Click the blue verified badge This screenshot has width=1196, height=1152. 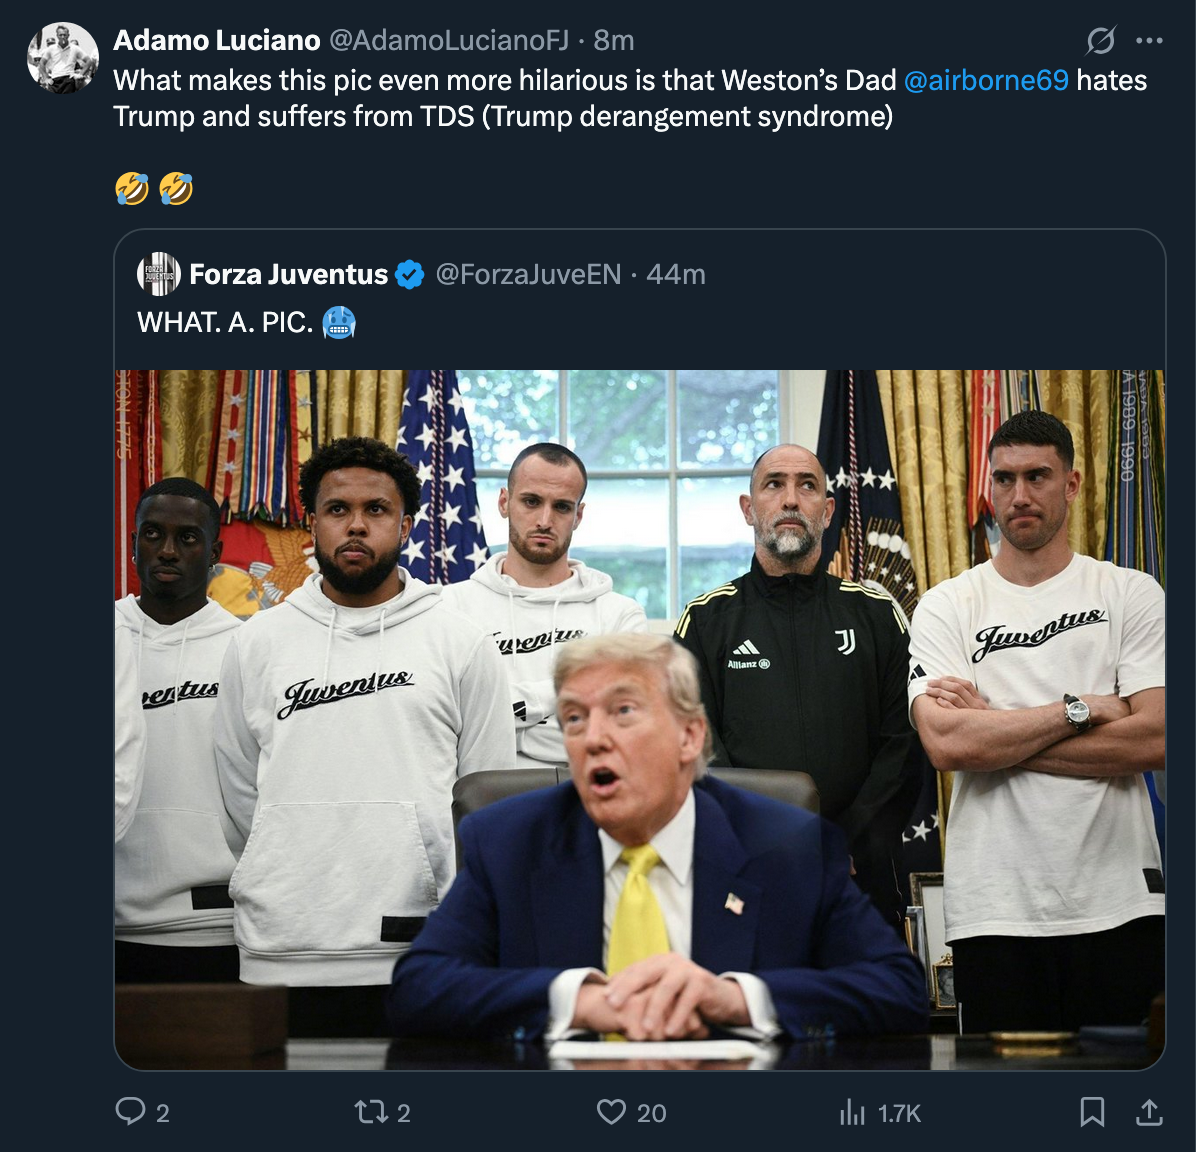410,275
